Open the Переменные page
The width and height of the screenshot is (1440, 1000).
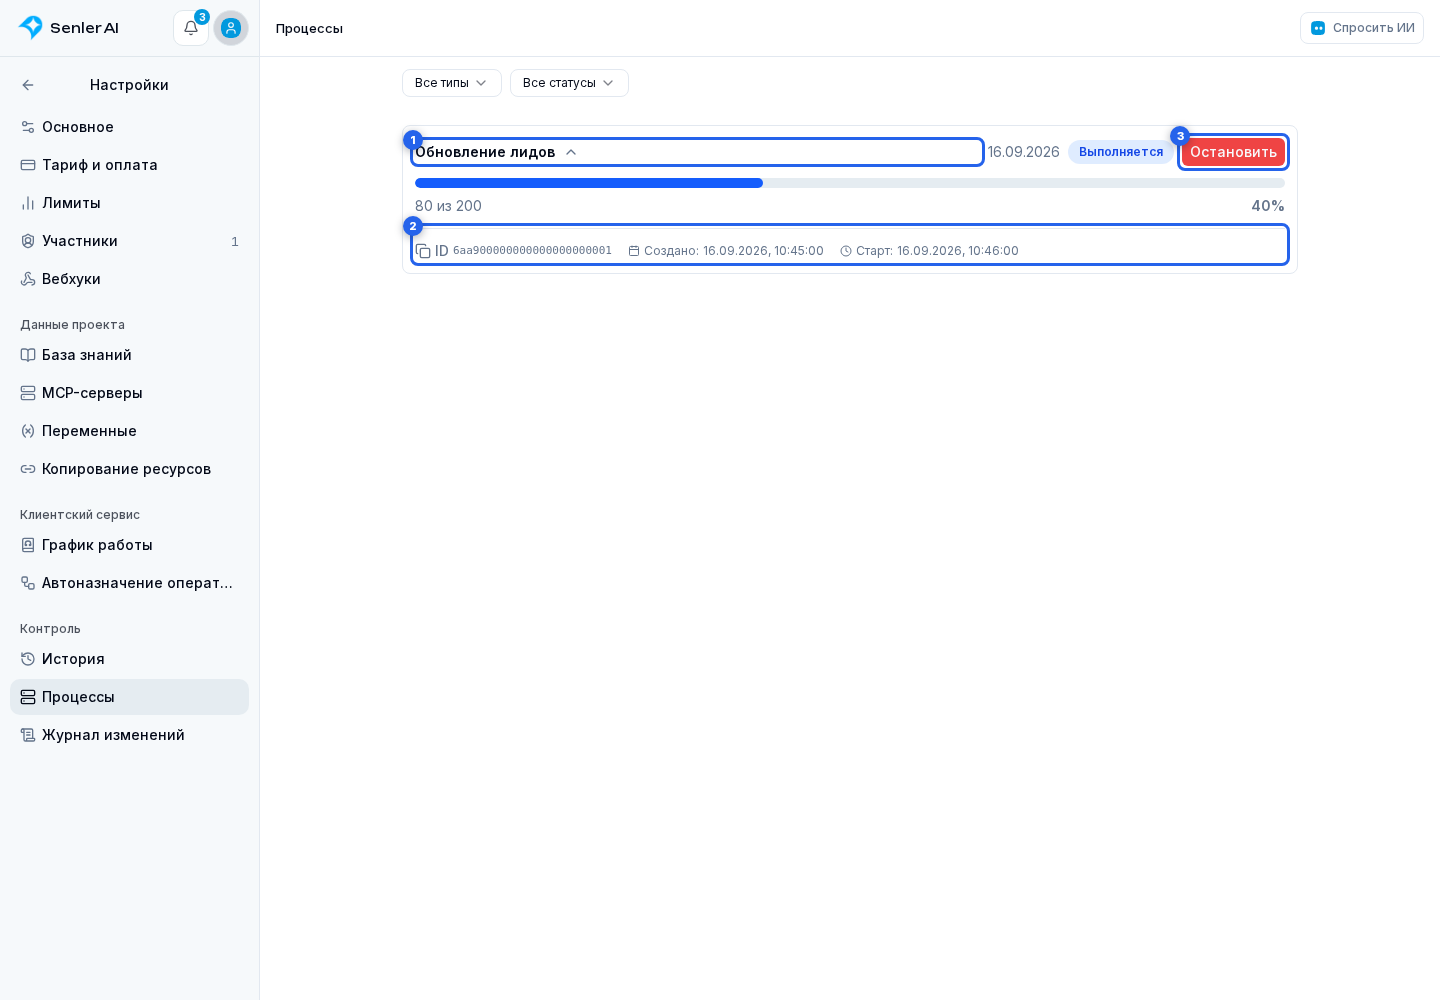click(129, 431)
